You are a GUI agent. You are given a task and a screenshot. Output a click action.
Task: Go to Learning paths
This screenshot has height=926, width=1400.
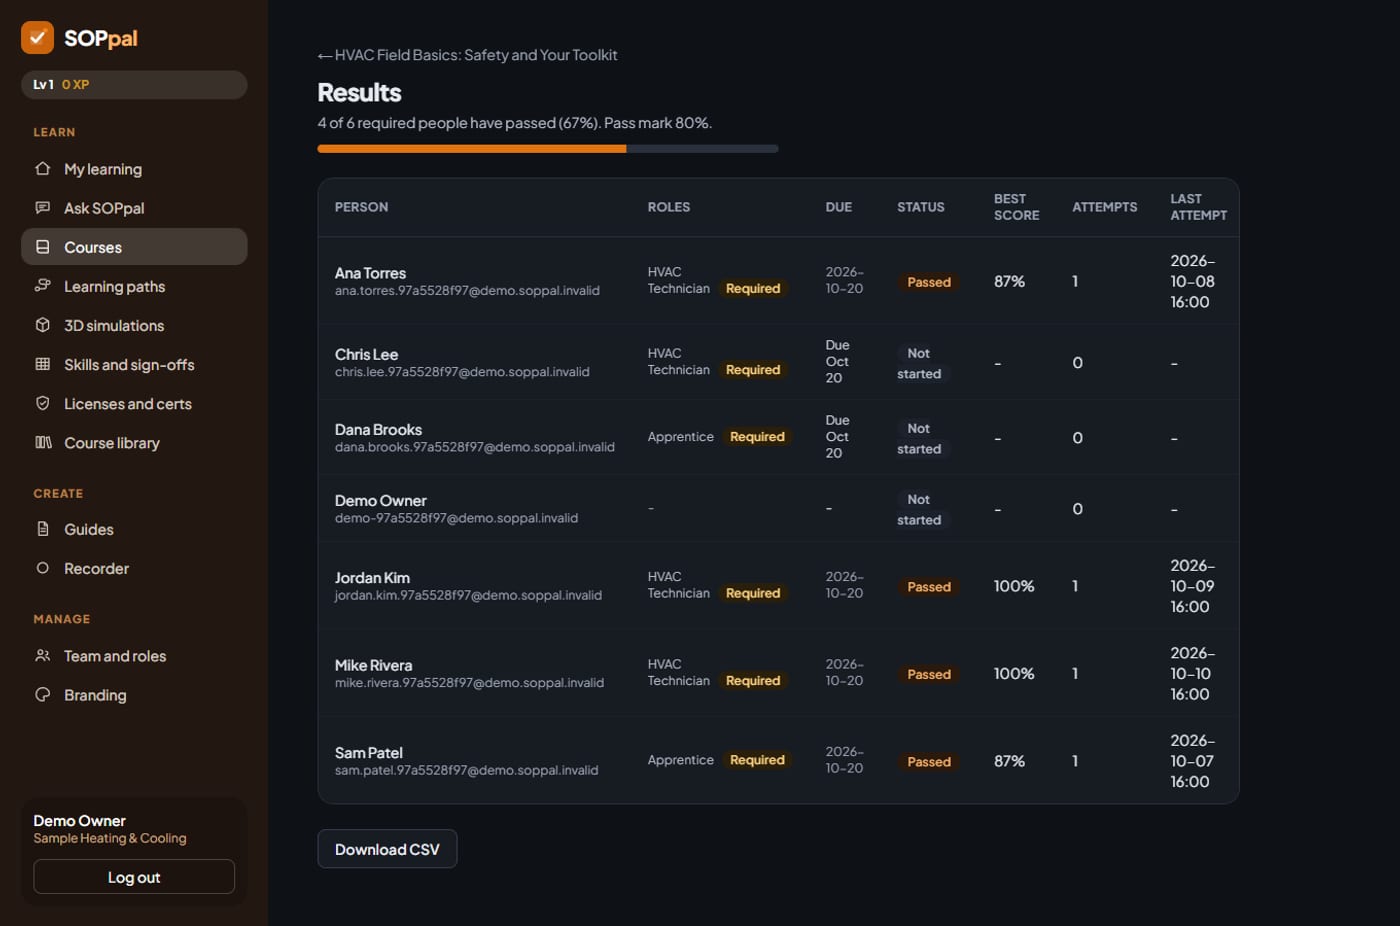click(134, 286)
